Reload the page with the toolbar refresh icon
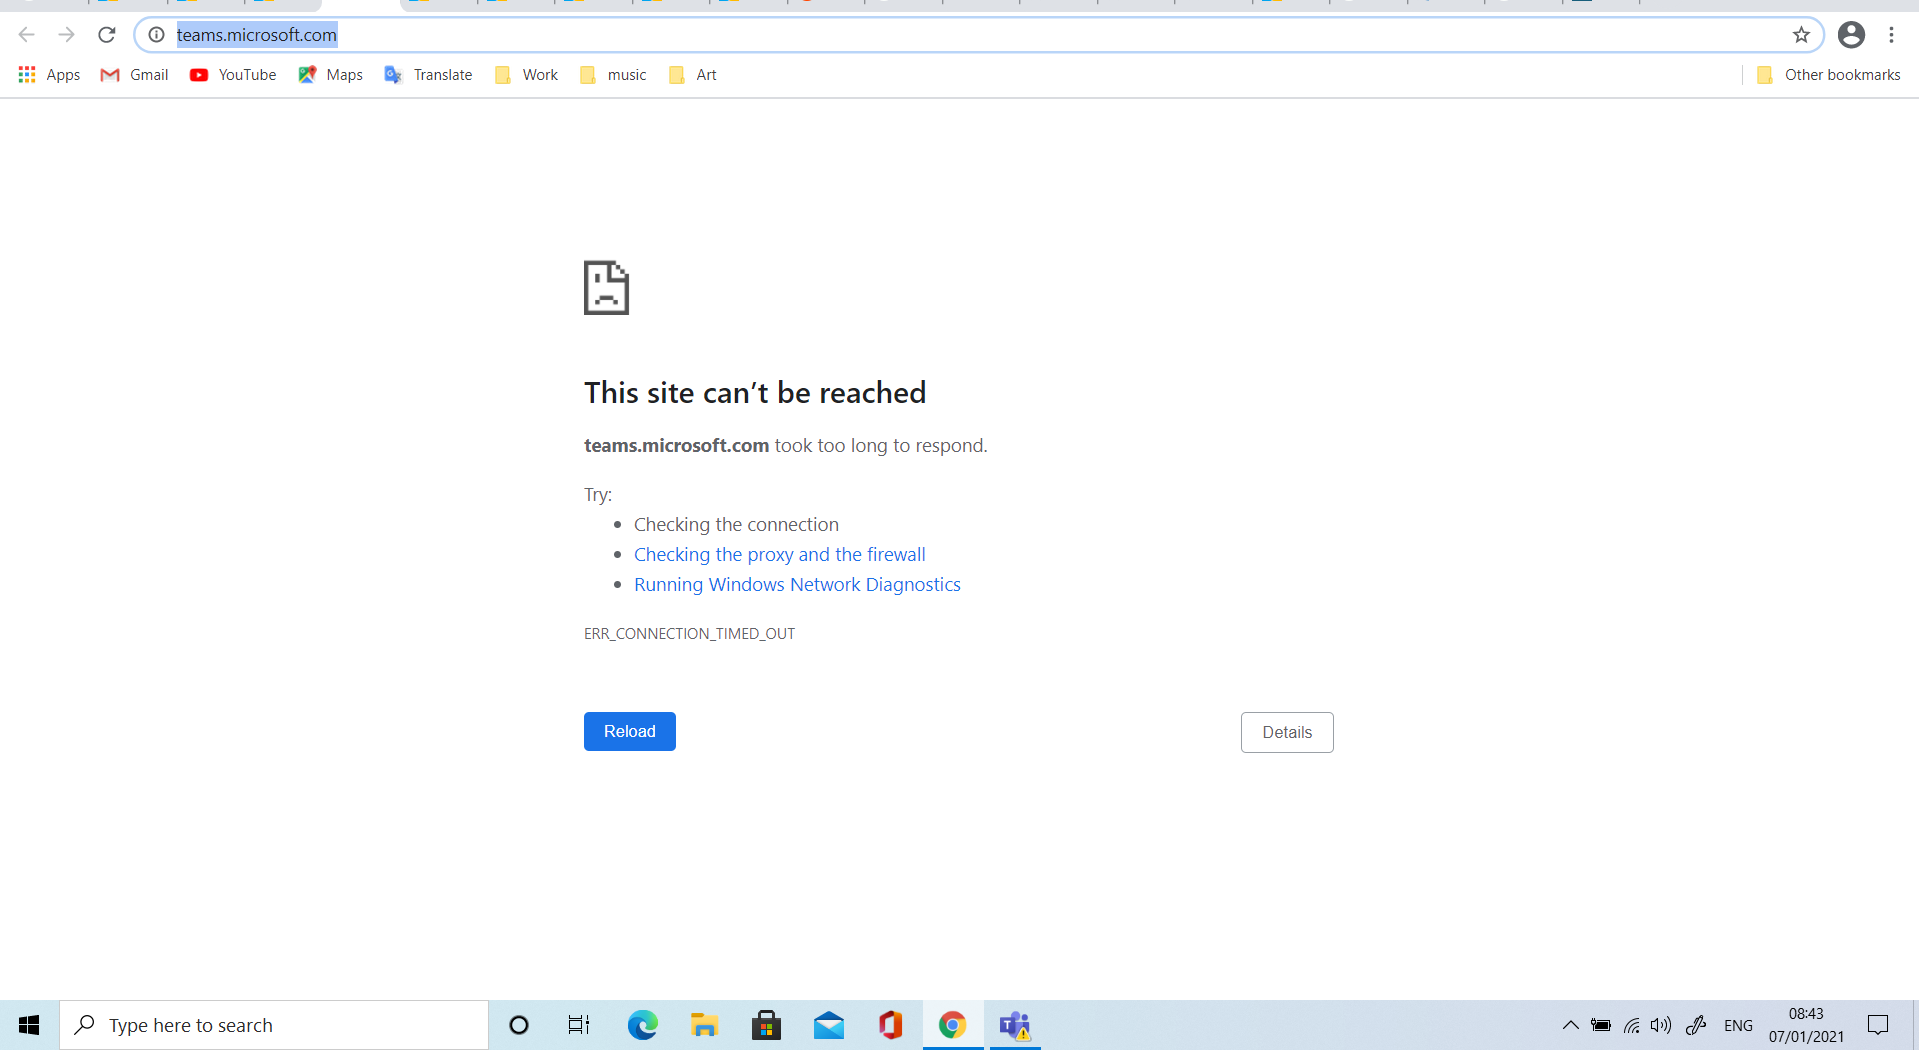This screenshot has height=1050, width=1919. [107, 35]
